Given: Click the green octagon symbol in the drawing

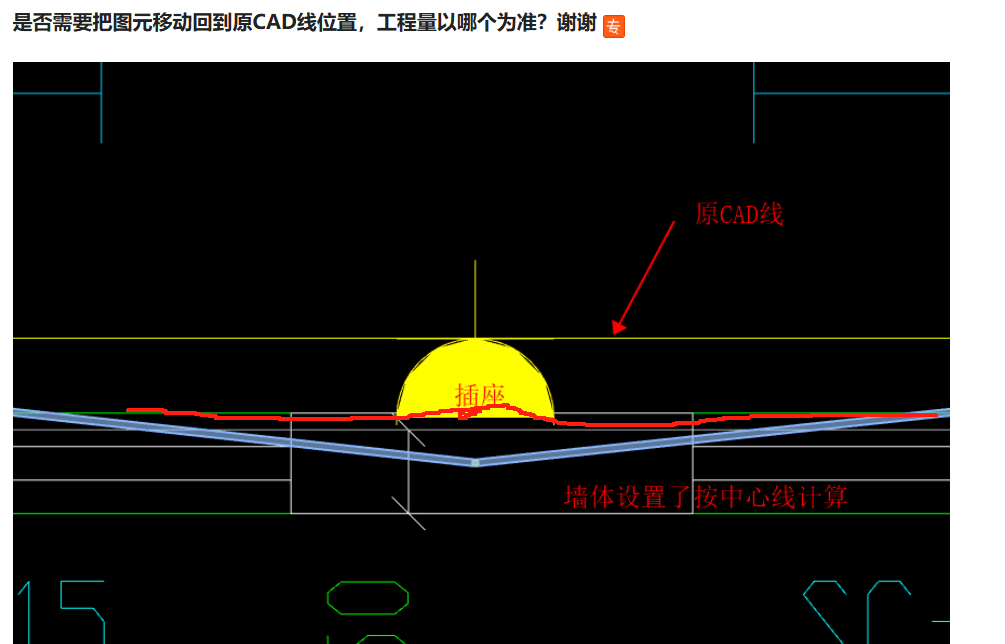Looking at the screenshot, I should click(368, 598).
